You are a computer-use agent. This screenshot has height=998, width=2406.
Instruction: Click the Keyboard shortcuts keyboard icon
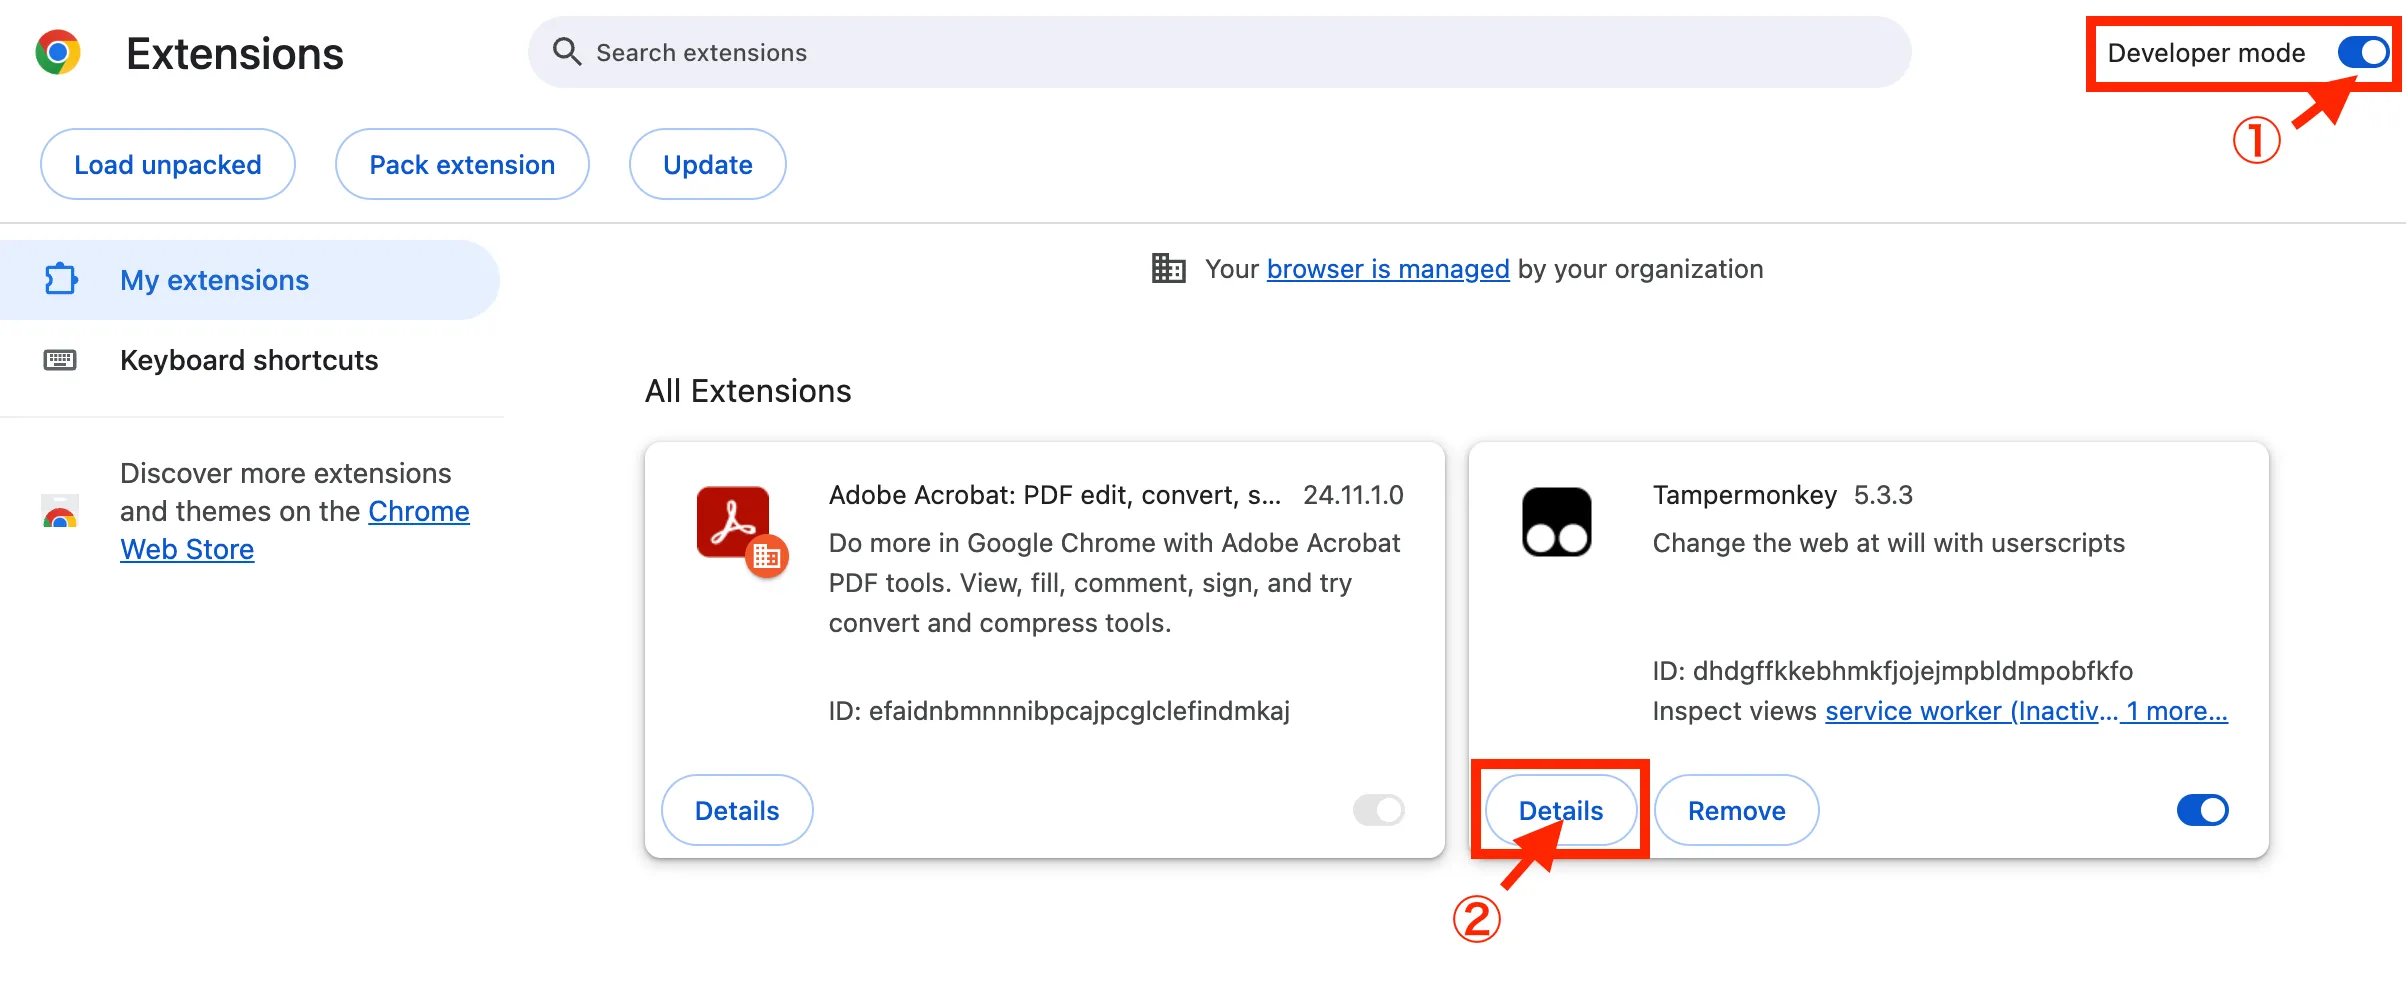(60, 360)
